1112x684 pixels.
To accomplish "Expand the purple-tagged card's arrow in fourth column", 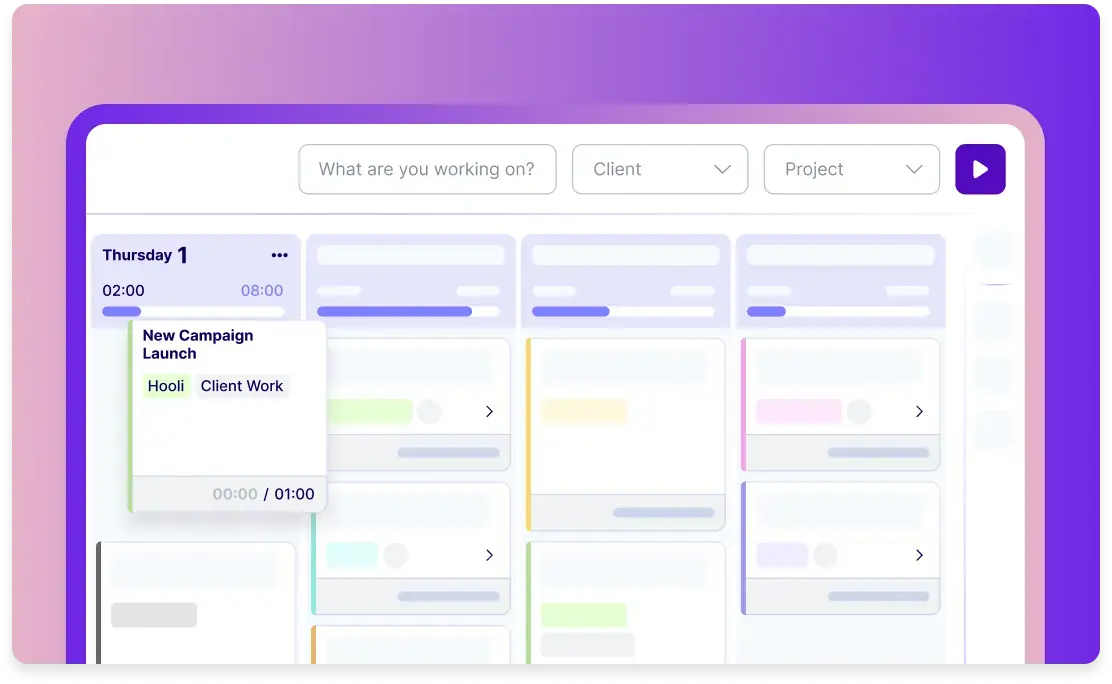I will 919,555.
